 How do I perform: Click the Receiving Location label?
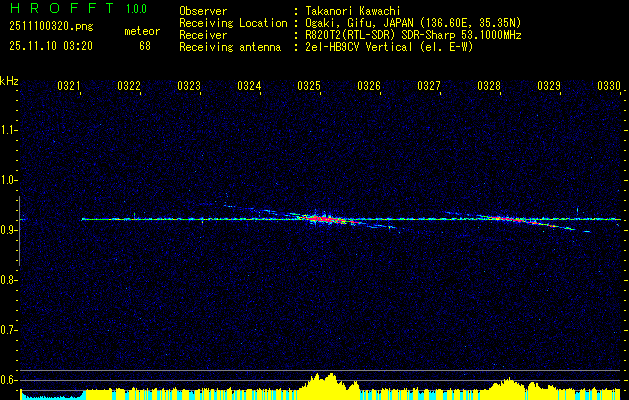point(233,24)
